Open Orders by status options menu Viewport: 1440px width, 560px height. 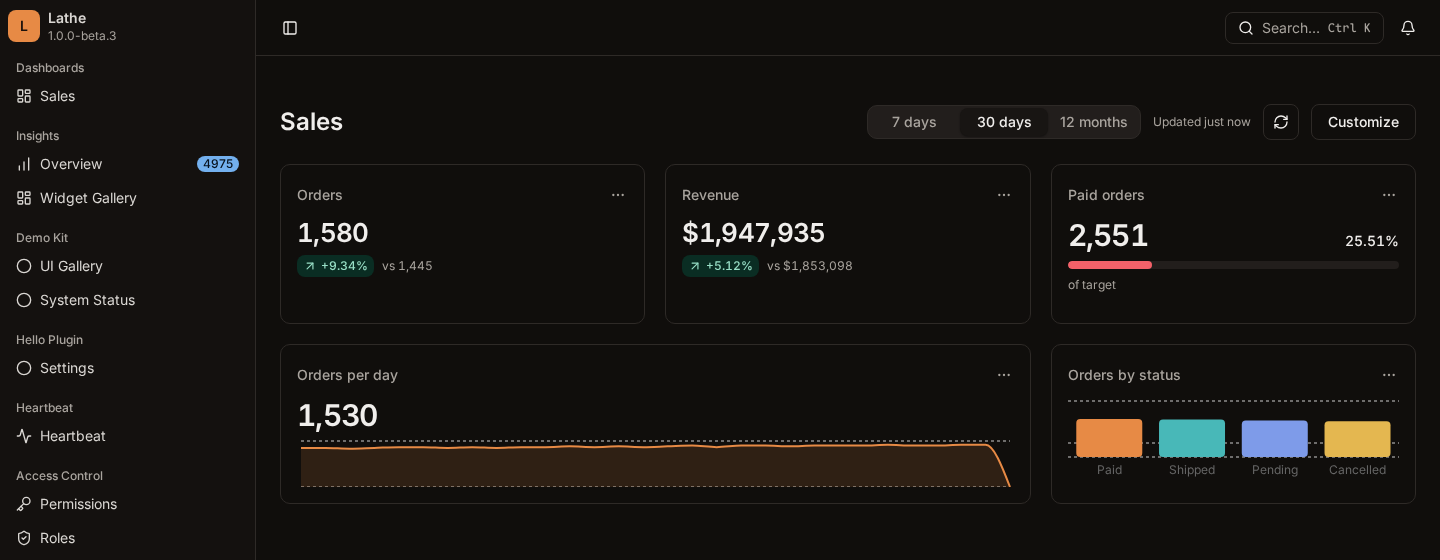1389,375
